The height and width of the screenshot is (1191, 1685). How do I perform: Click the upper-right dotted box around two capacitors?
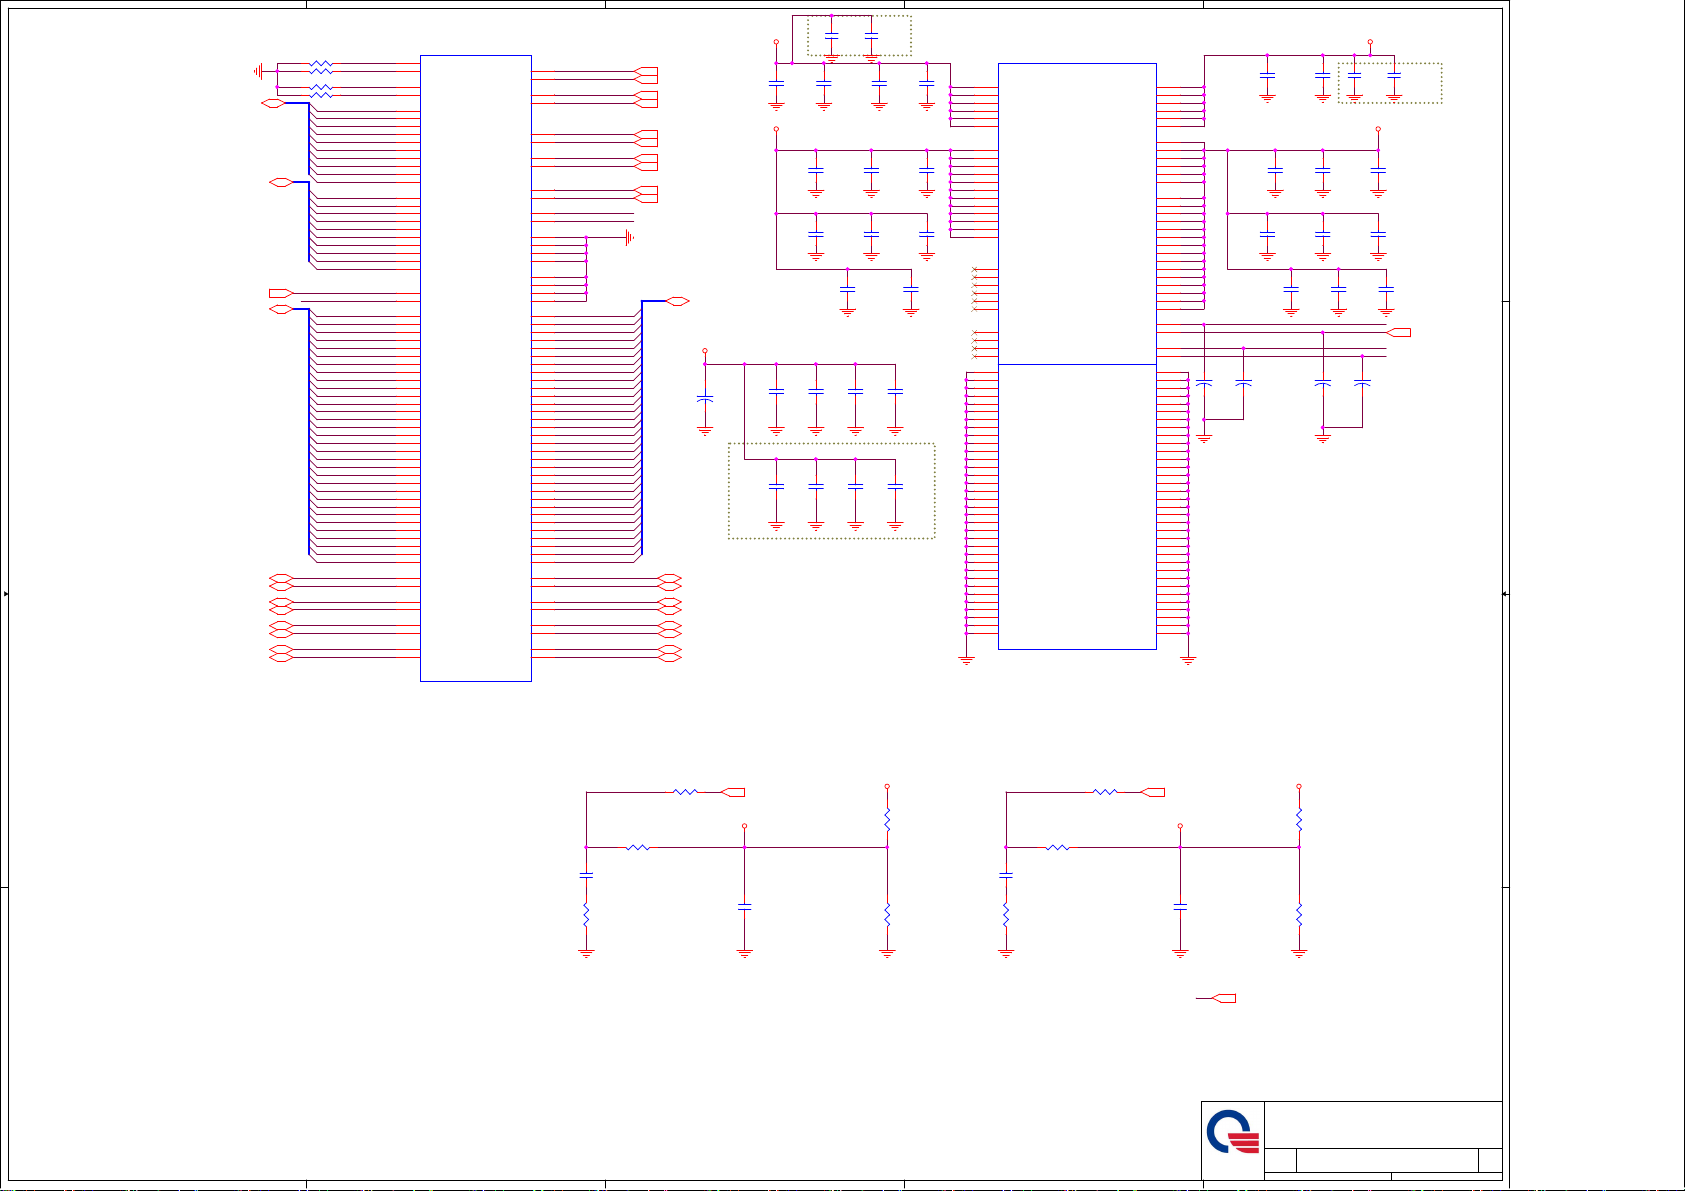point(1390,83)
